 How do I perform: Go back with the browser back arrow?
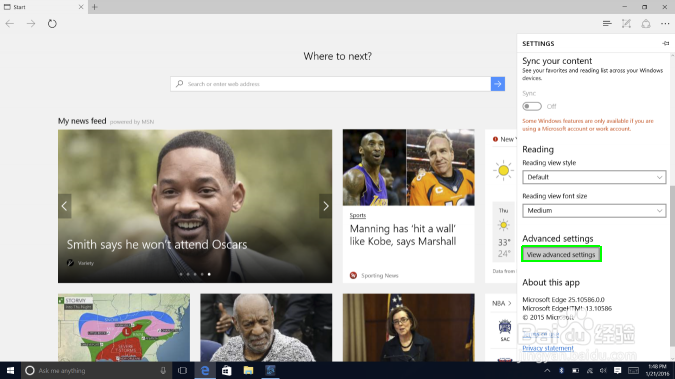tap(9, 24)
